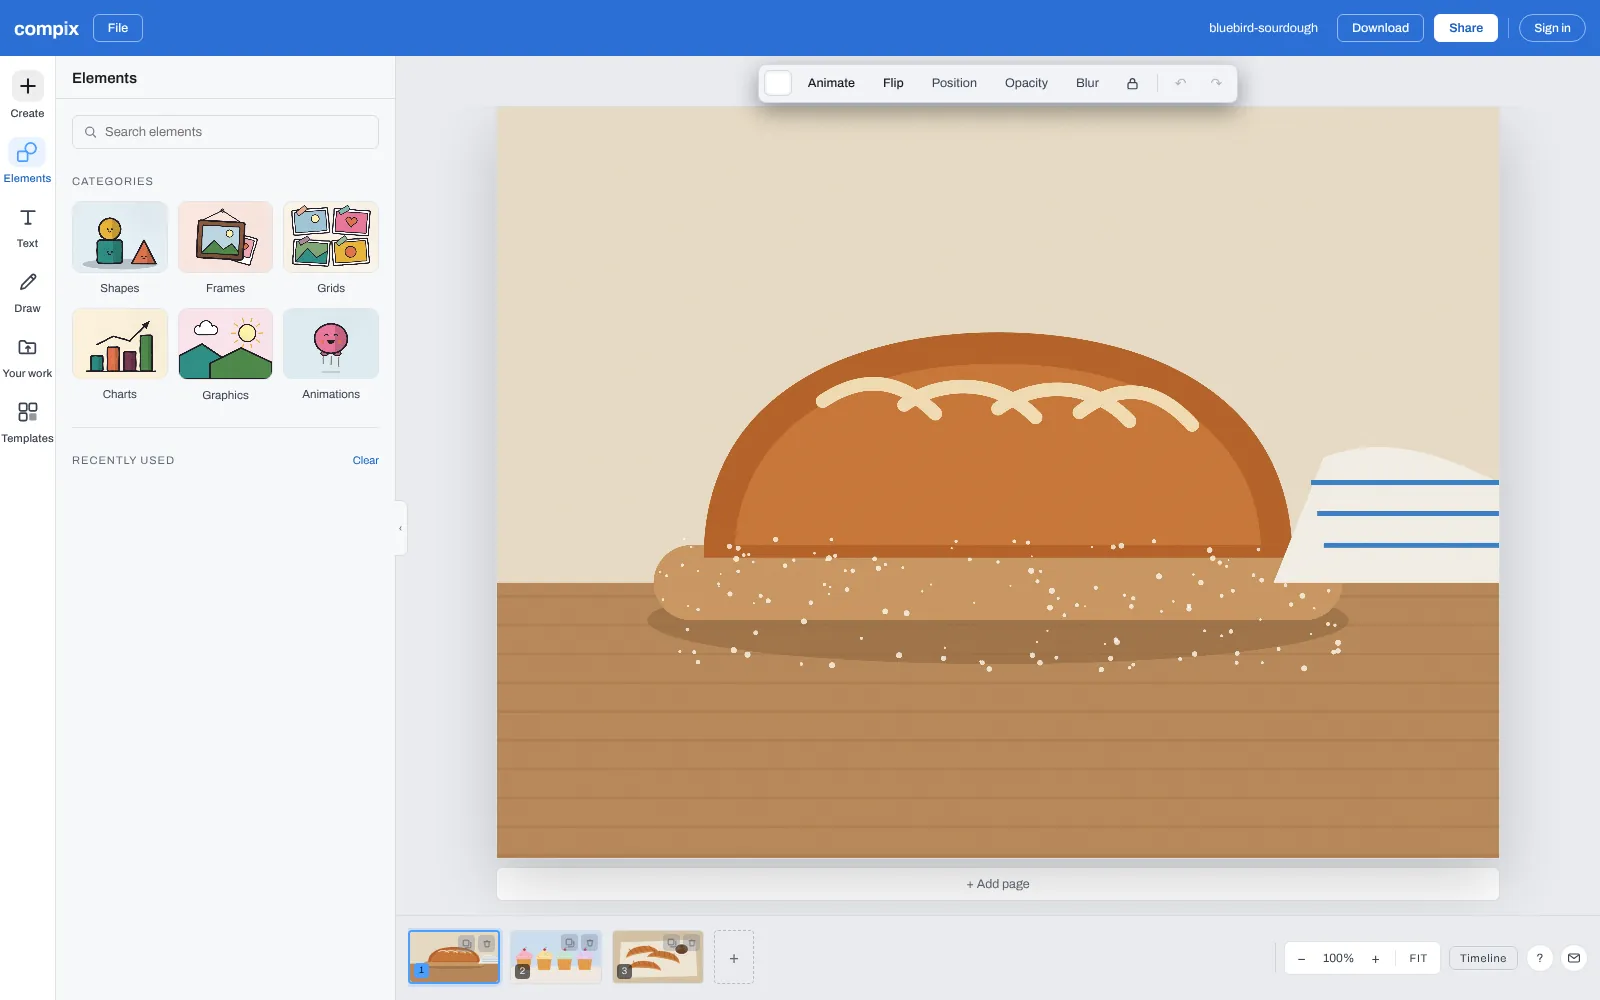Zoom in with the plus button
1600x1000 pixels.
pyautogui.click(x=1375, y=958)
